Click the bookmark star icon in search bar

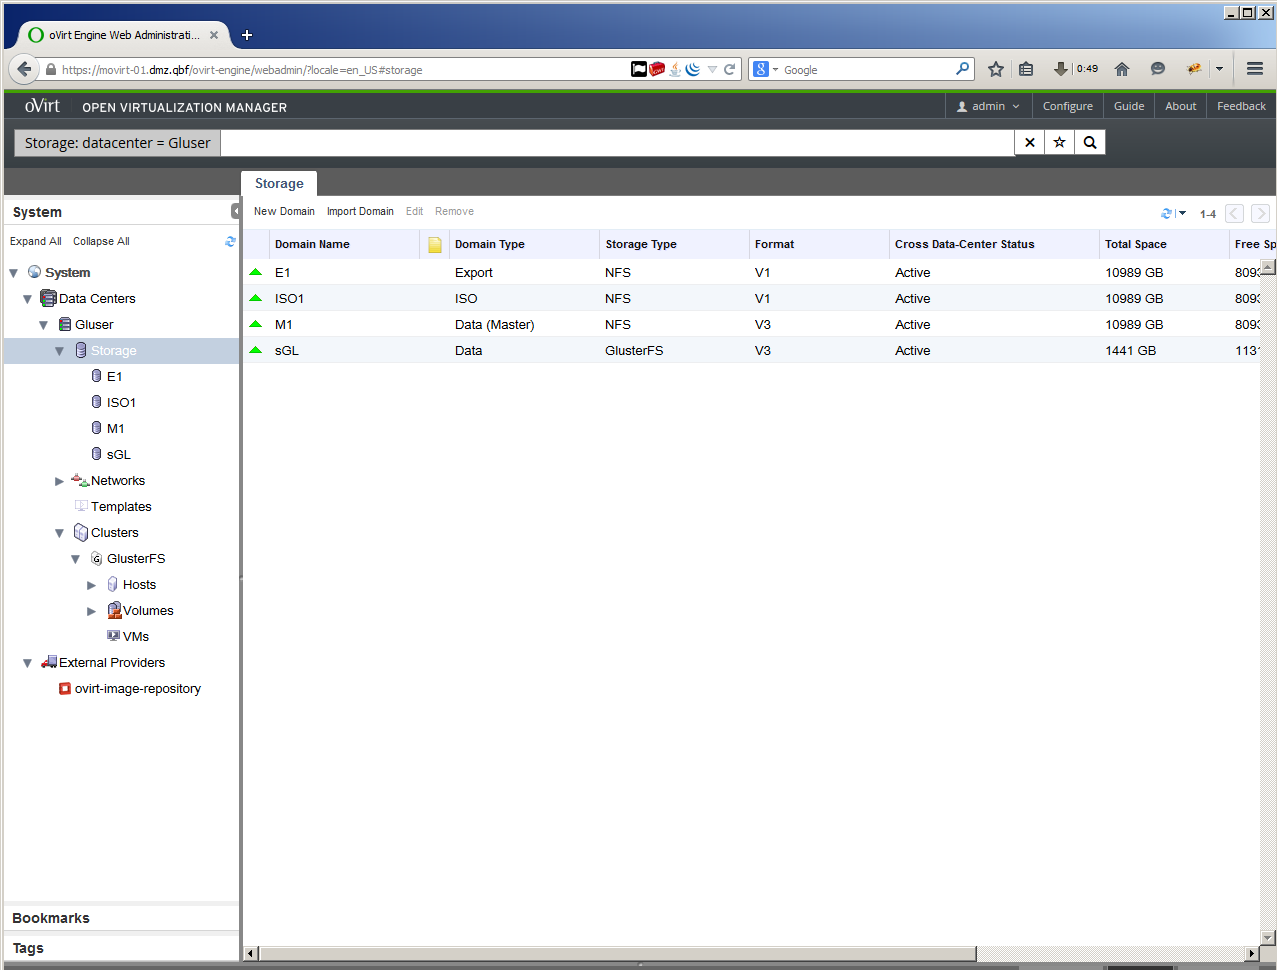pos(1059,143)
